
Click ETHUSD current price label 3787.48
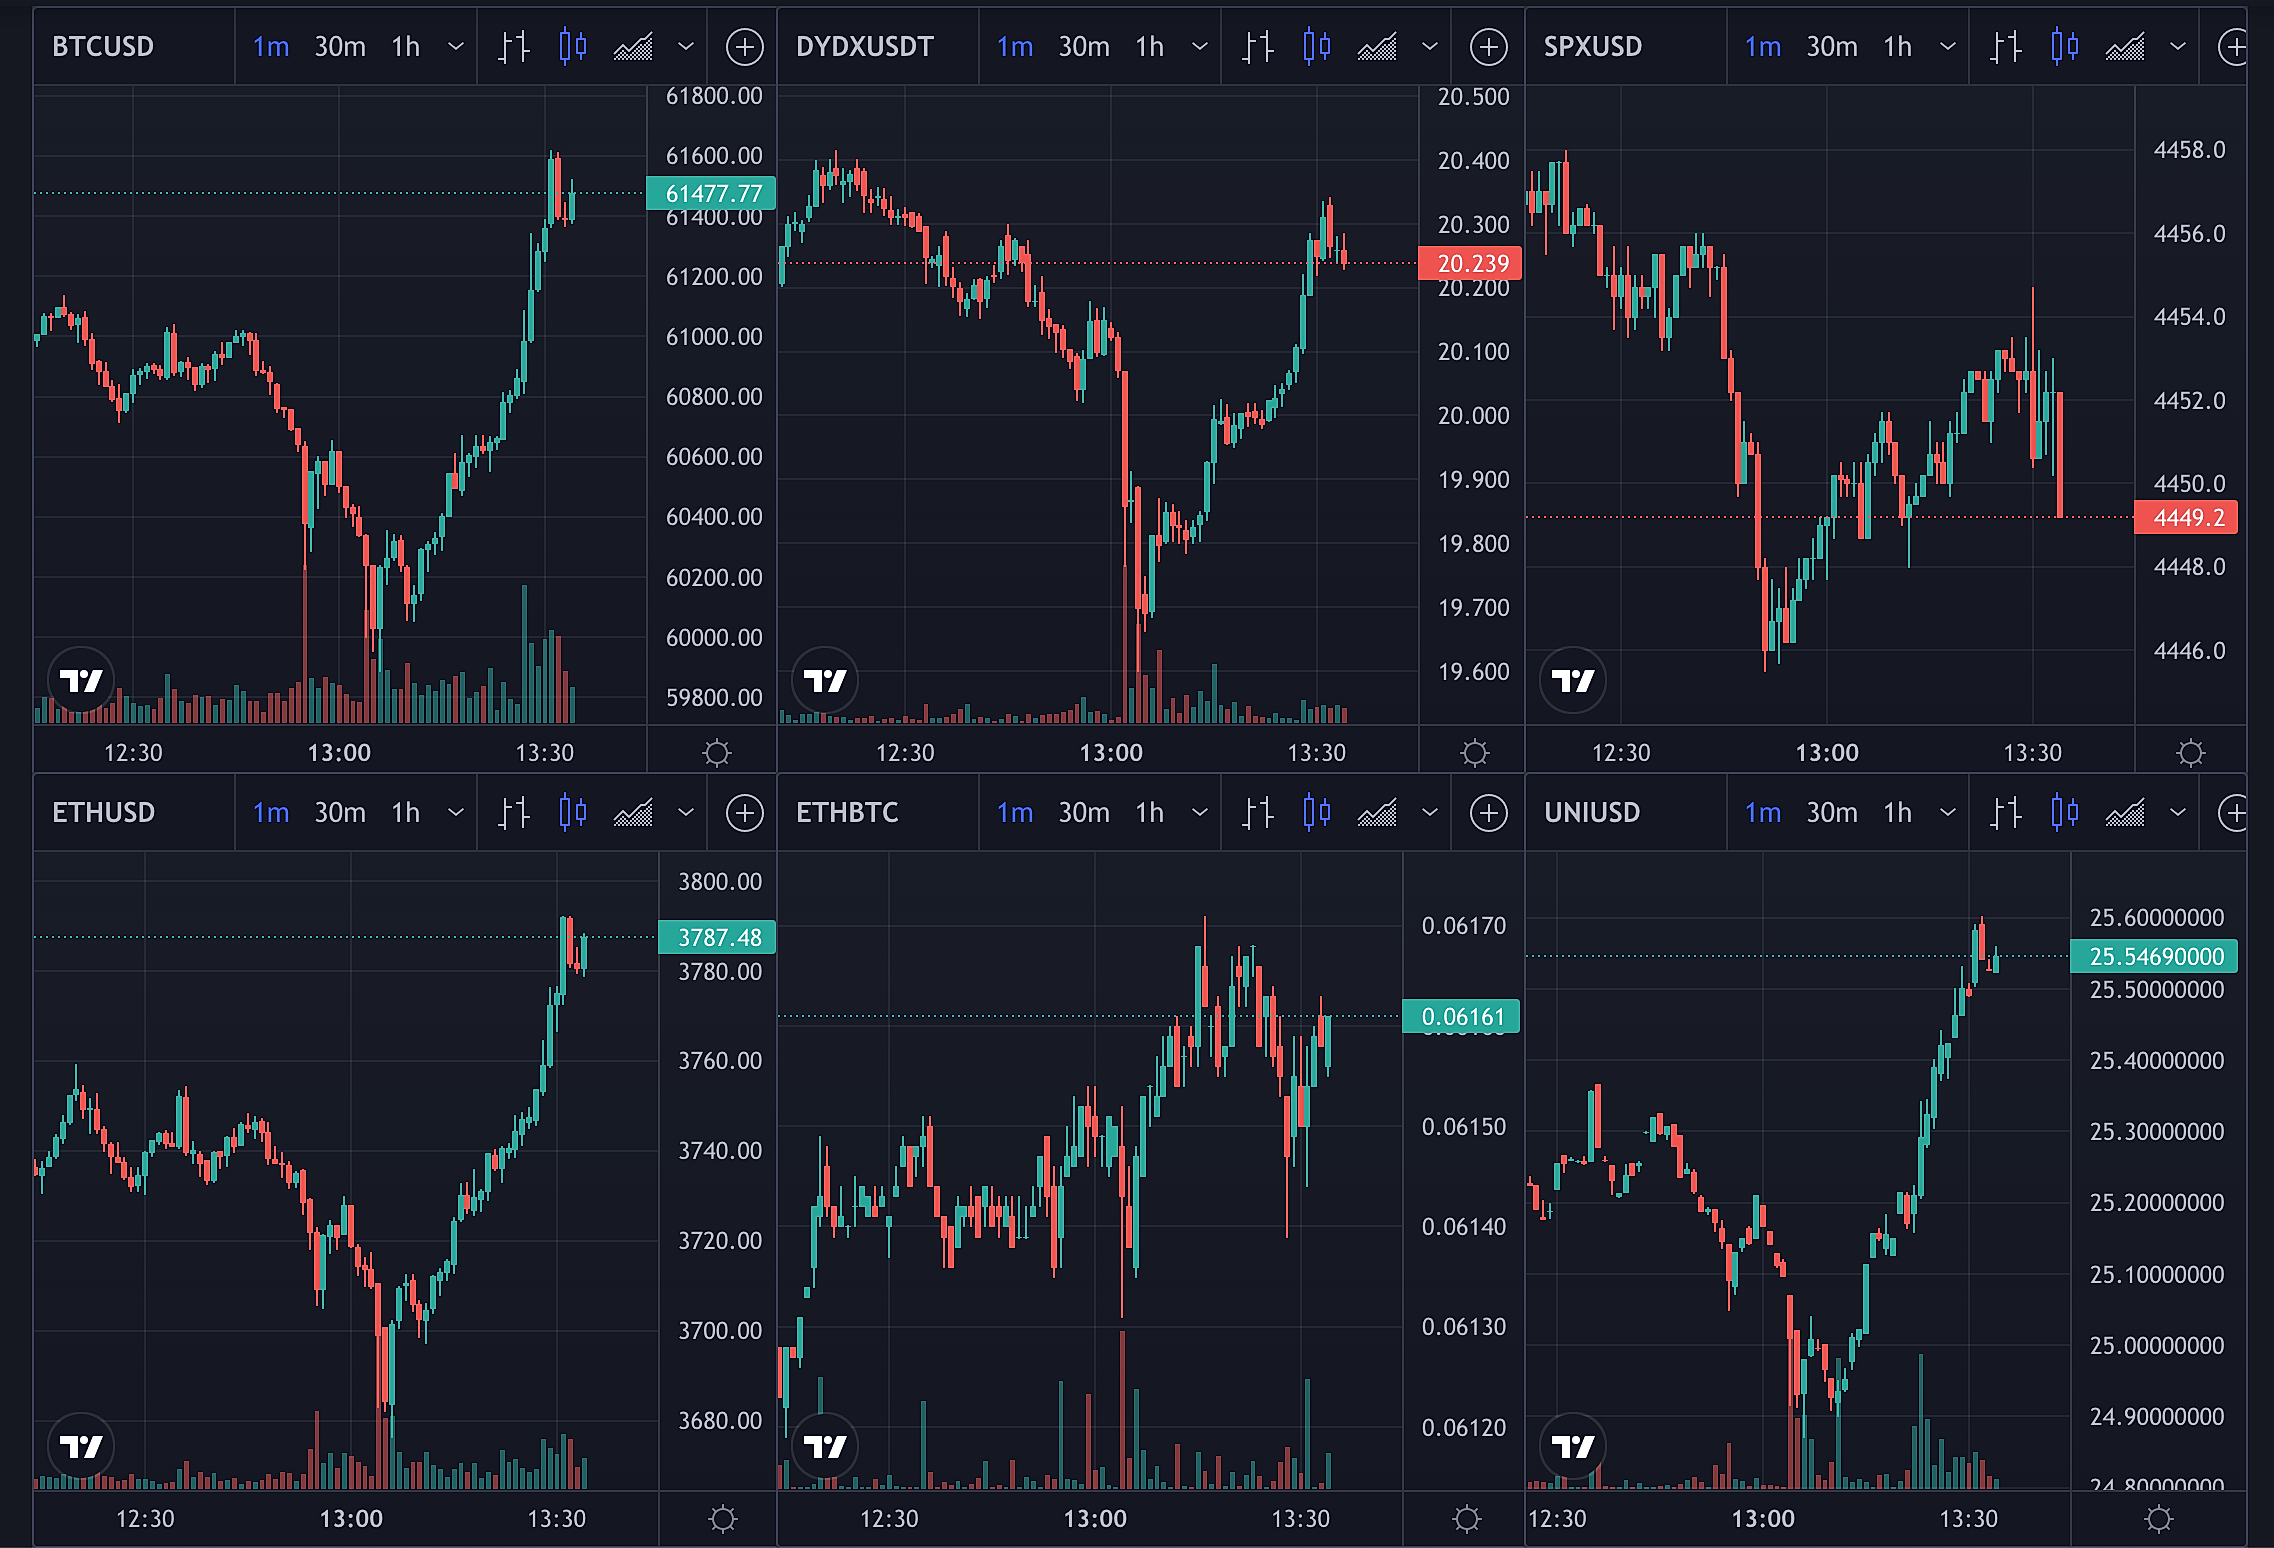[x=717, y=937]
